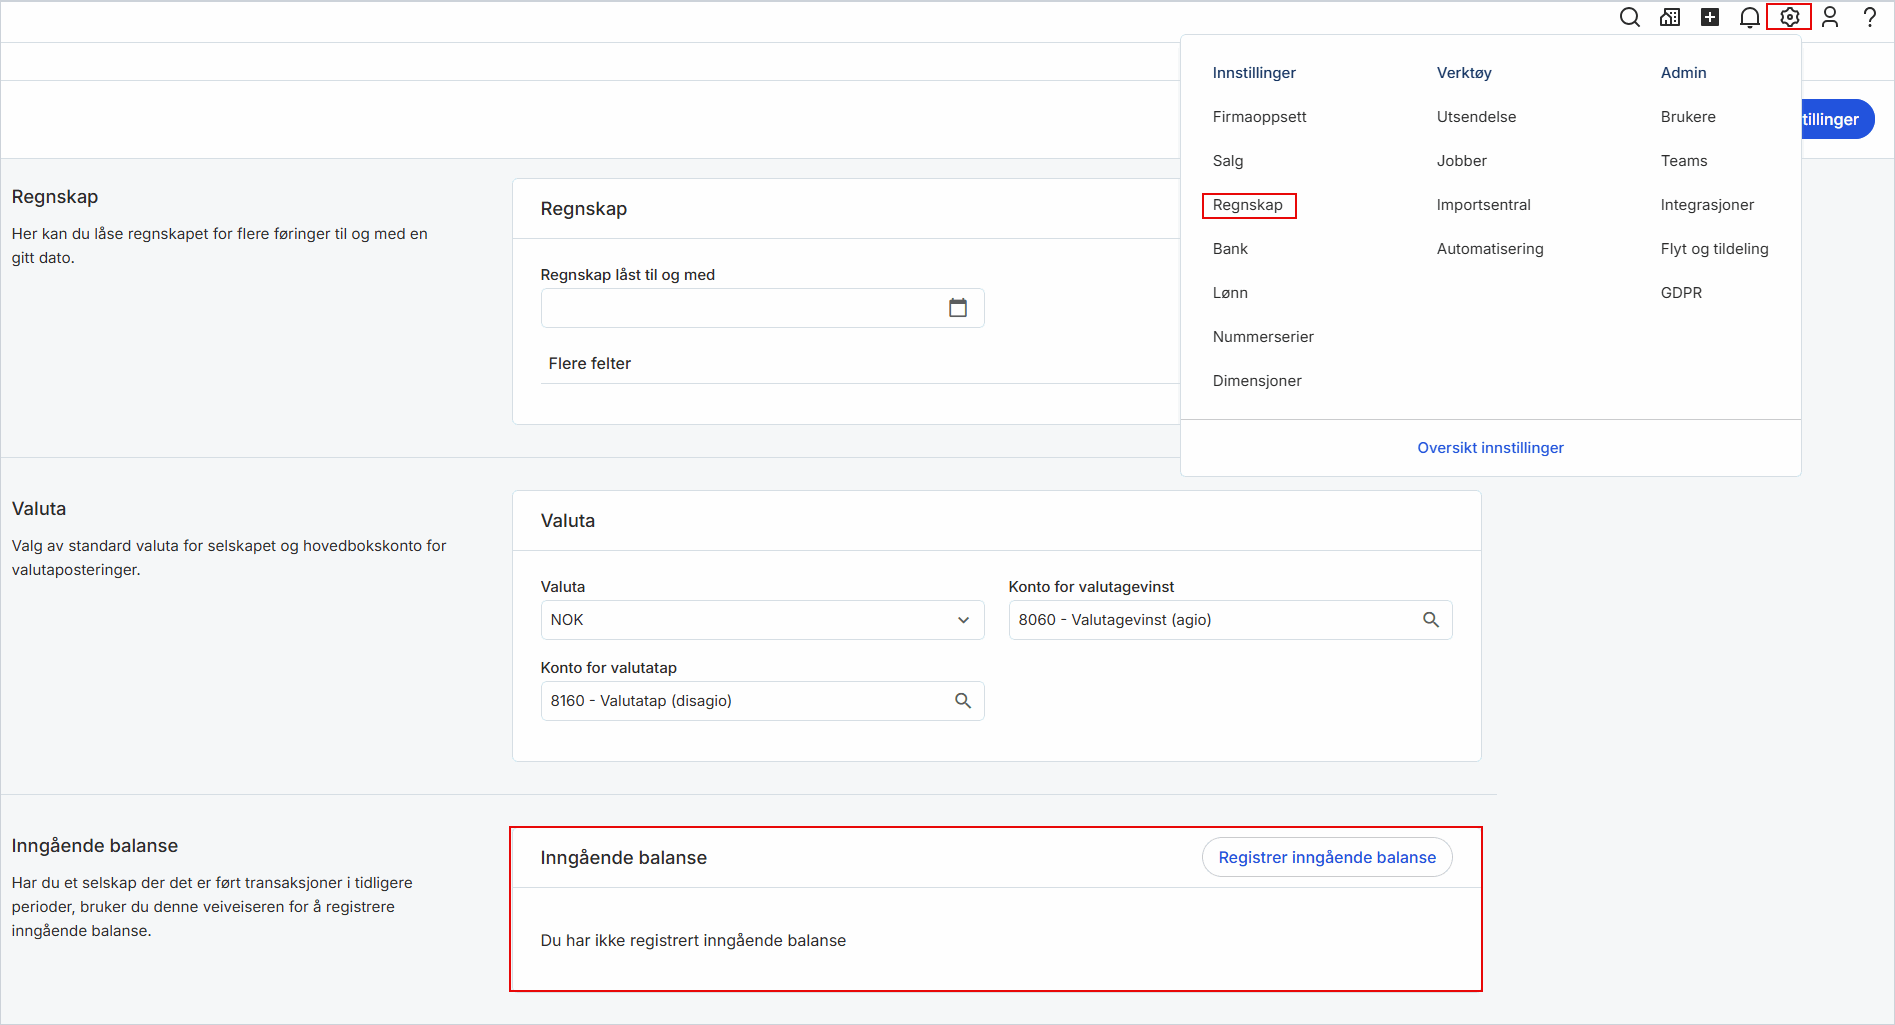Image resolution: width=1895 pixels, height=1025 pixels.
Task: Click the Regnskap låst til og med field
Action: (740, 308)
